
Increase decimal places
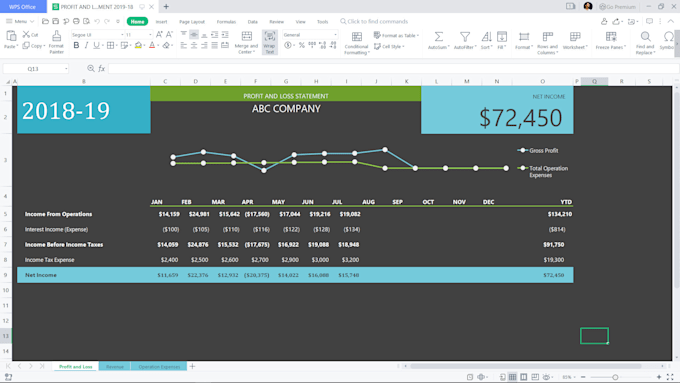tap(323, 46)
